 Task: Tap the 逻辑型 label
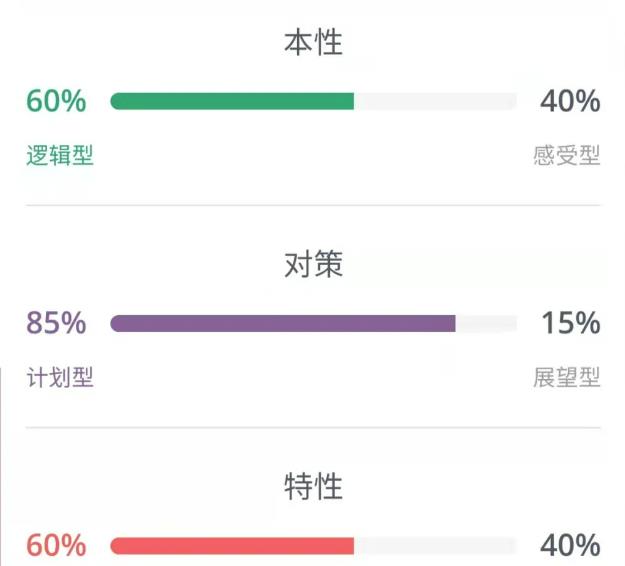60,155
